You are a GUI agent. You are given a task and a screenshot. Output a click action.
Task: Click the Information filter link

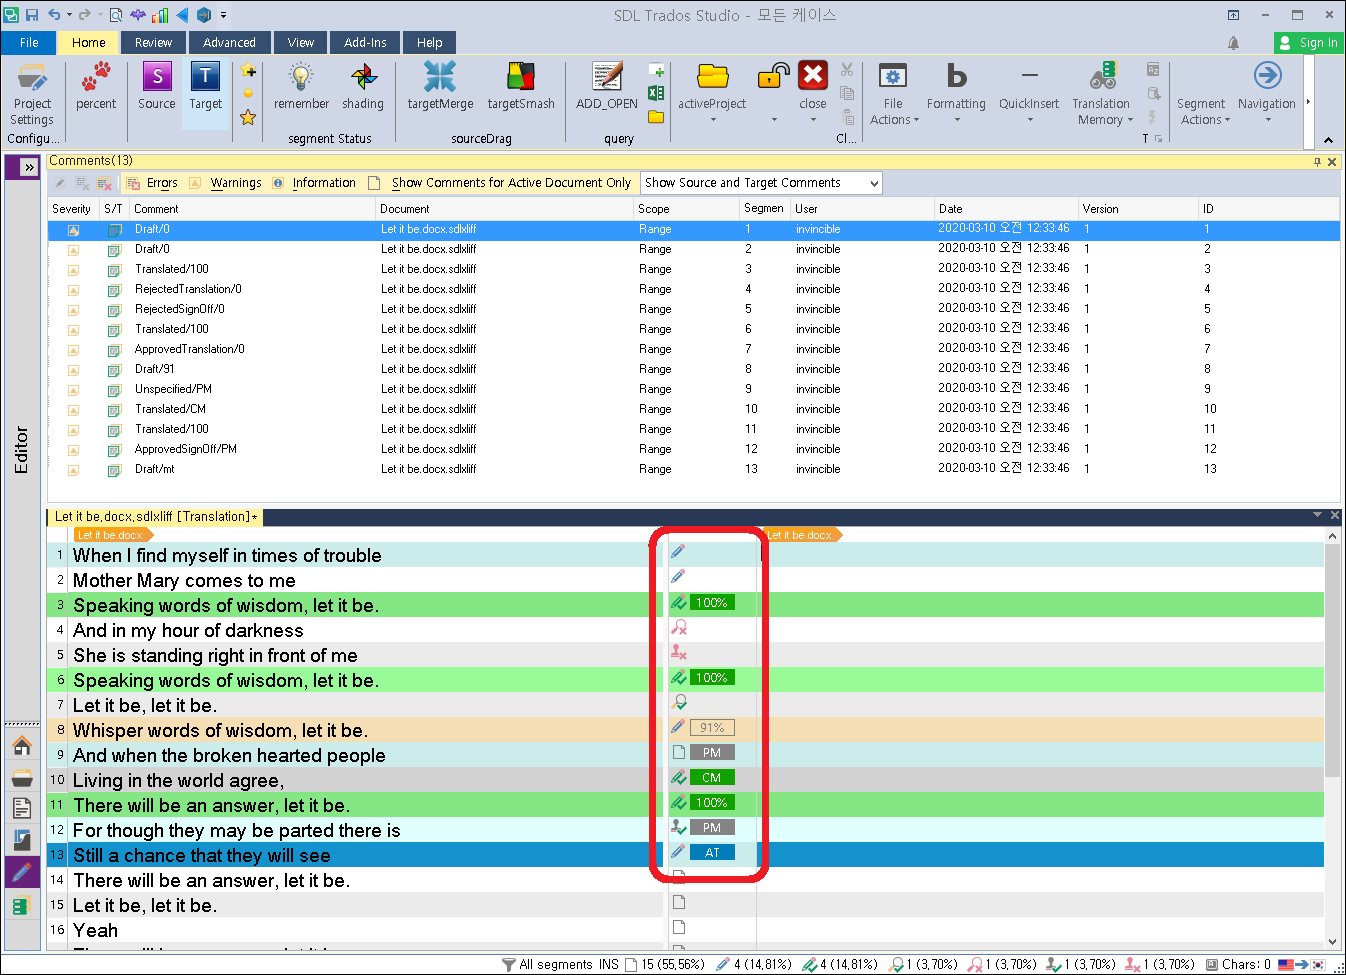click(325, 183)
